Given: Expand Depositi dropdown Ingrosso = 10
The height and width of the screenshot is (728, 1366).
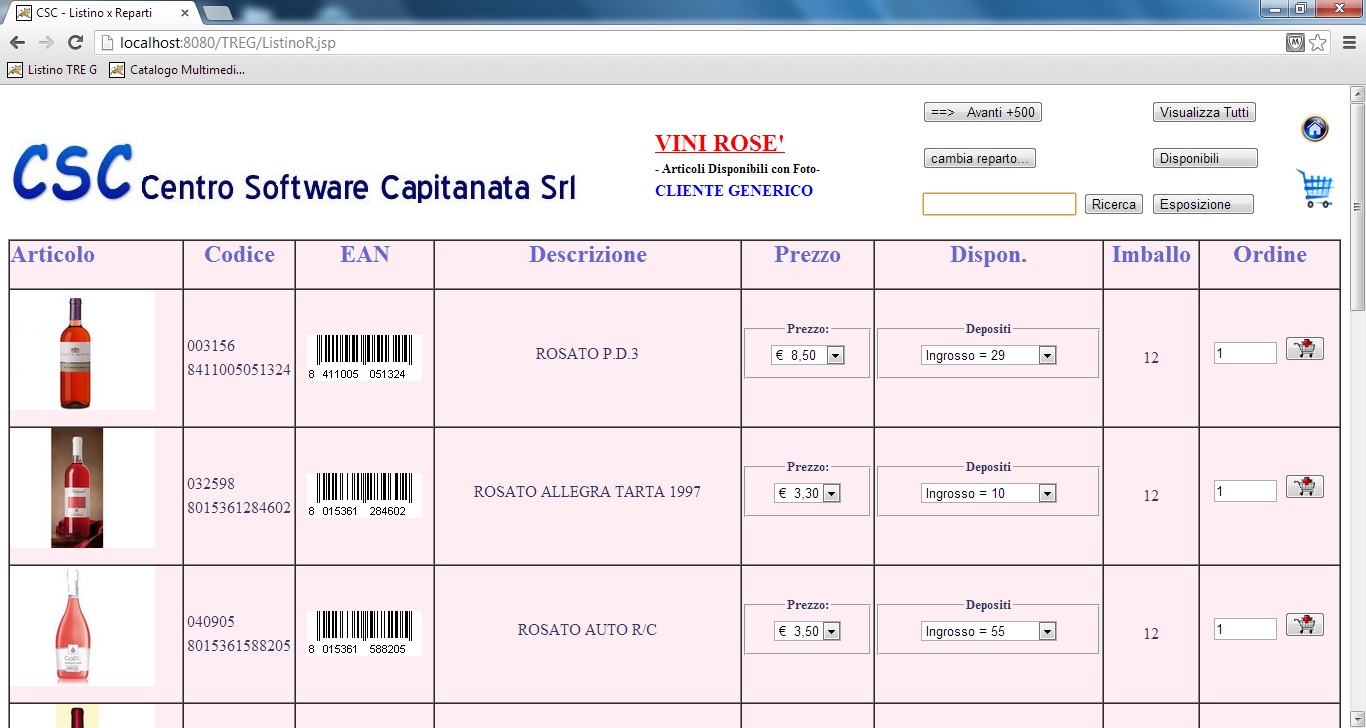Looking at the screenshot, I should [x=988, y=493].
